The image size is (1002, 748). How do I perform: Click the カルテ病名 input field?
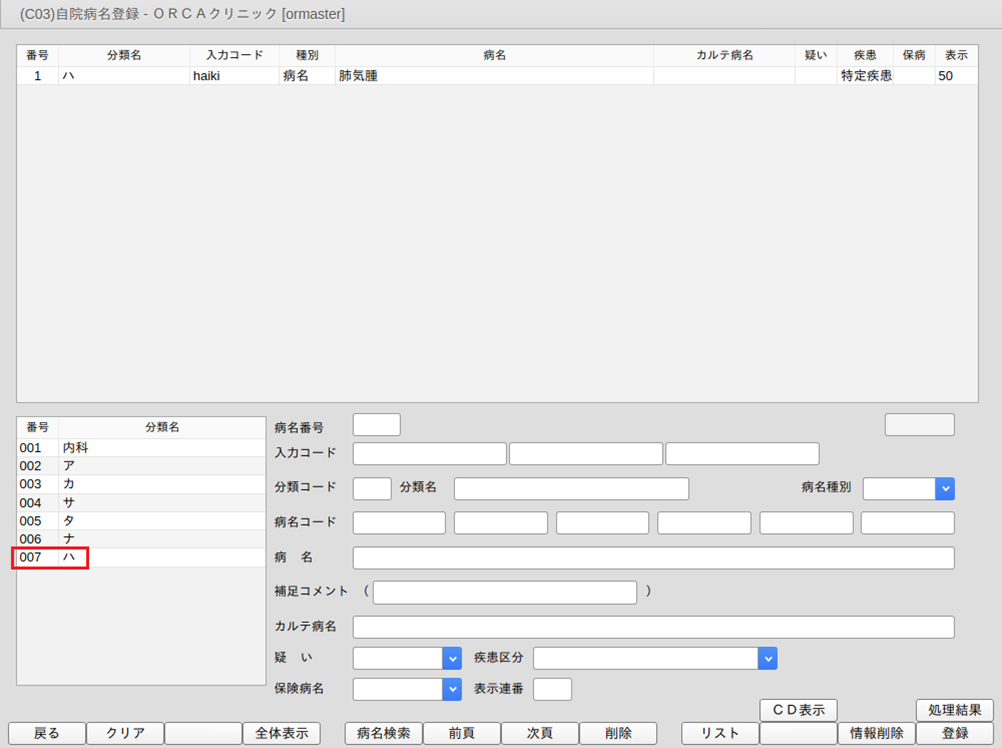653,627
